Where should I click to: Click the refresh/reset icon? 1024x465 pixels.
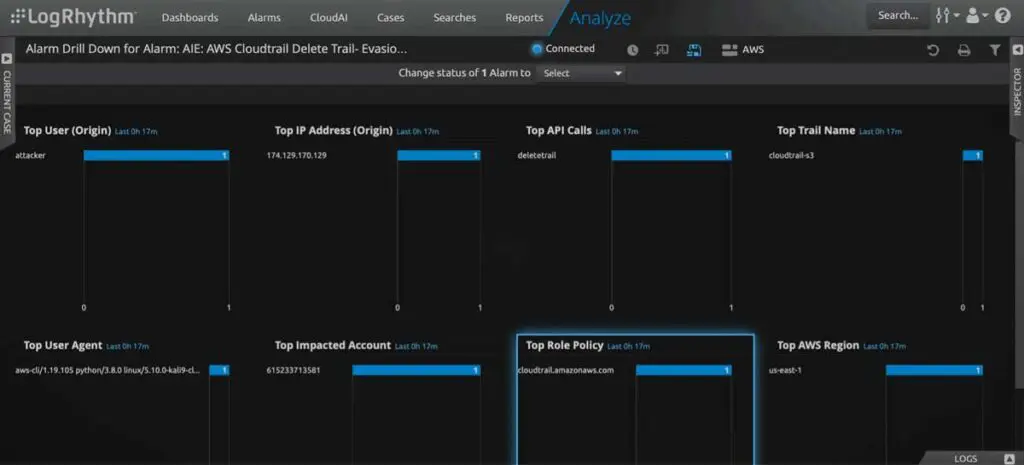(x=933, y=50)
